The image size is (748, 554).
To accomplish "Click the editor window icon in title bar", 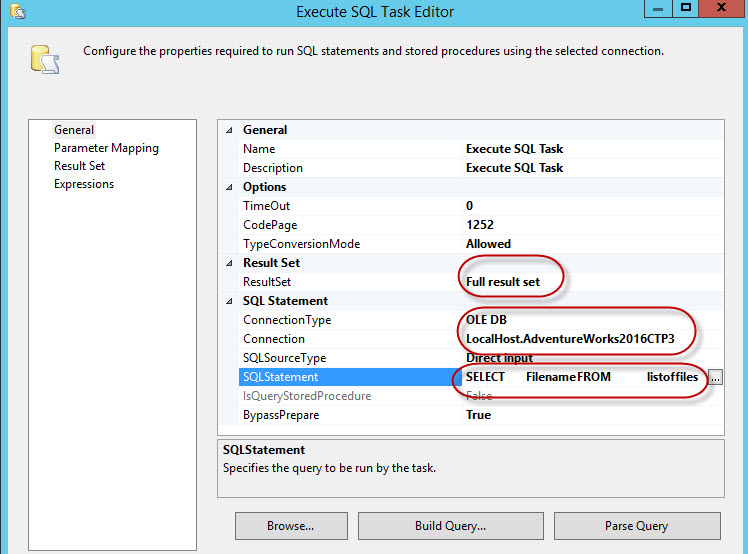I will click(x=17, y=11).
